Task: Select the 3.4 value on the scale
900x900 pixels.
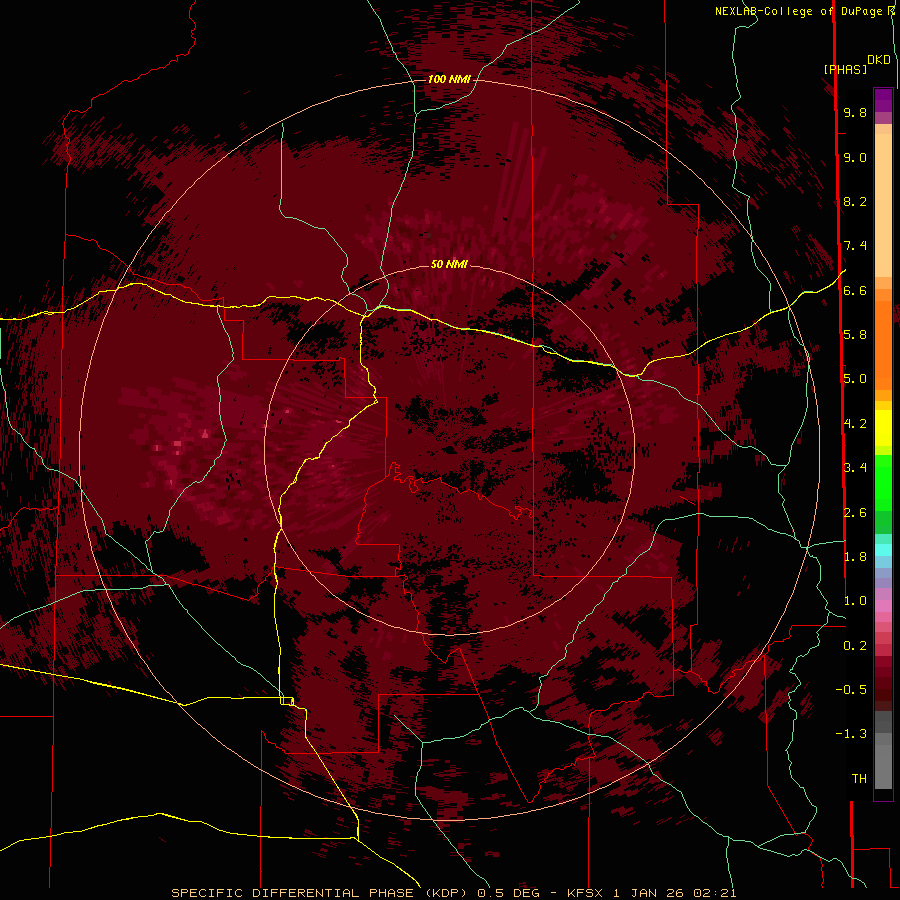Action: pos(855,468)
